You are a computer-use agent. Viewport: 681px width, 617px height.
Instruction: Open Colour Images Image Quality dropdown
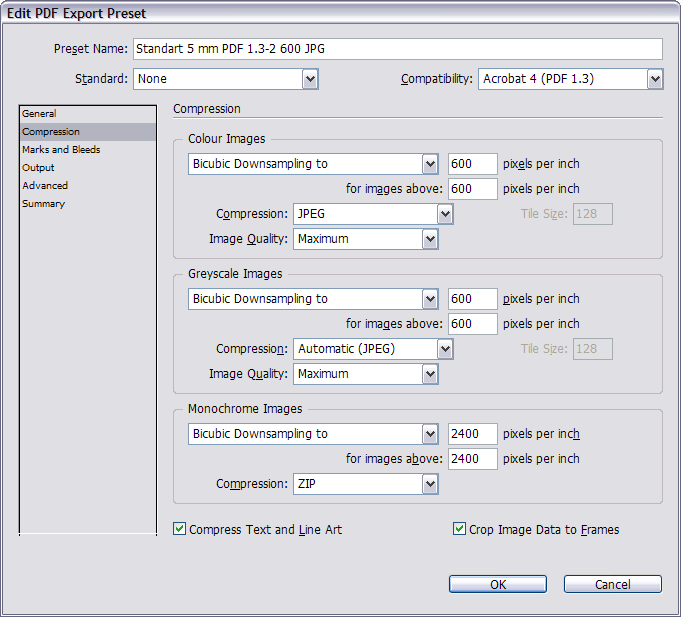click(366, 239)
